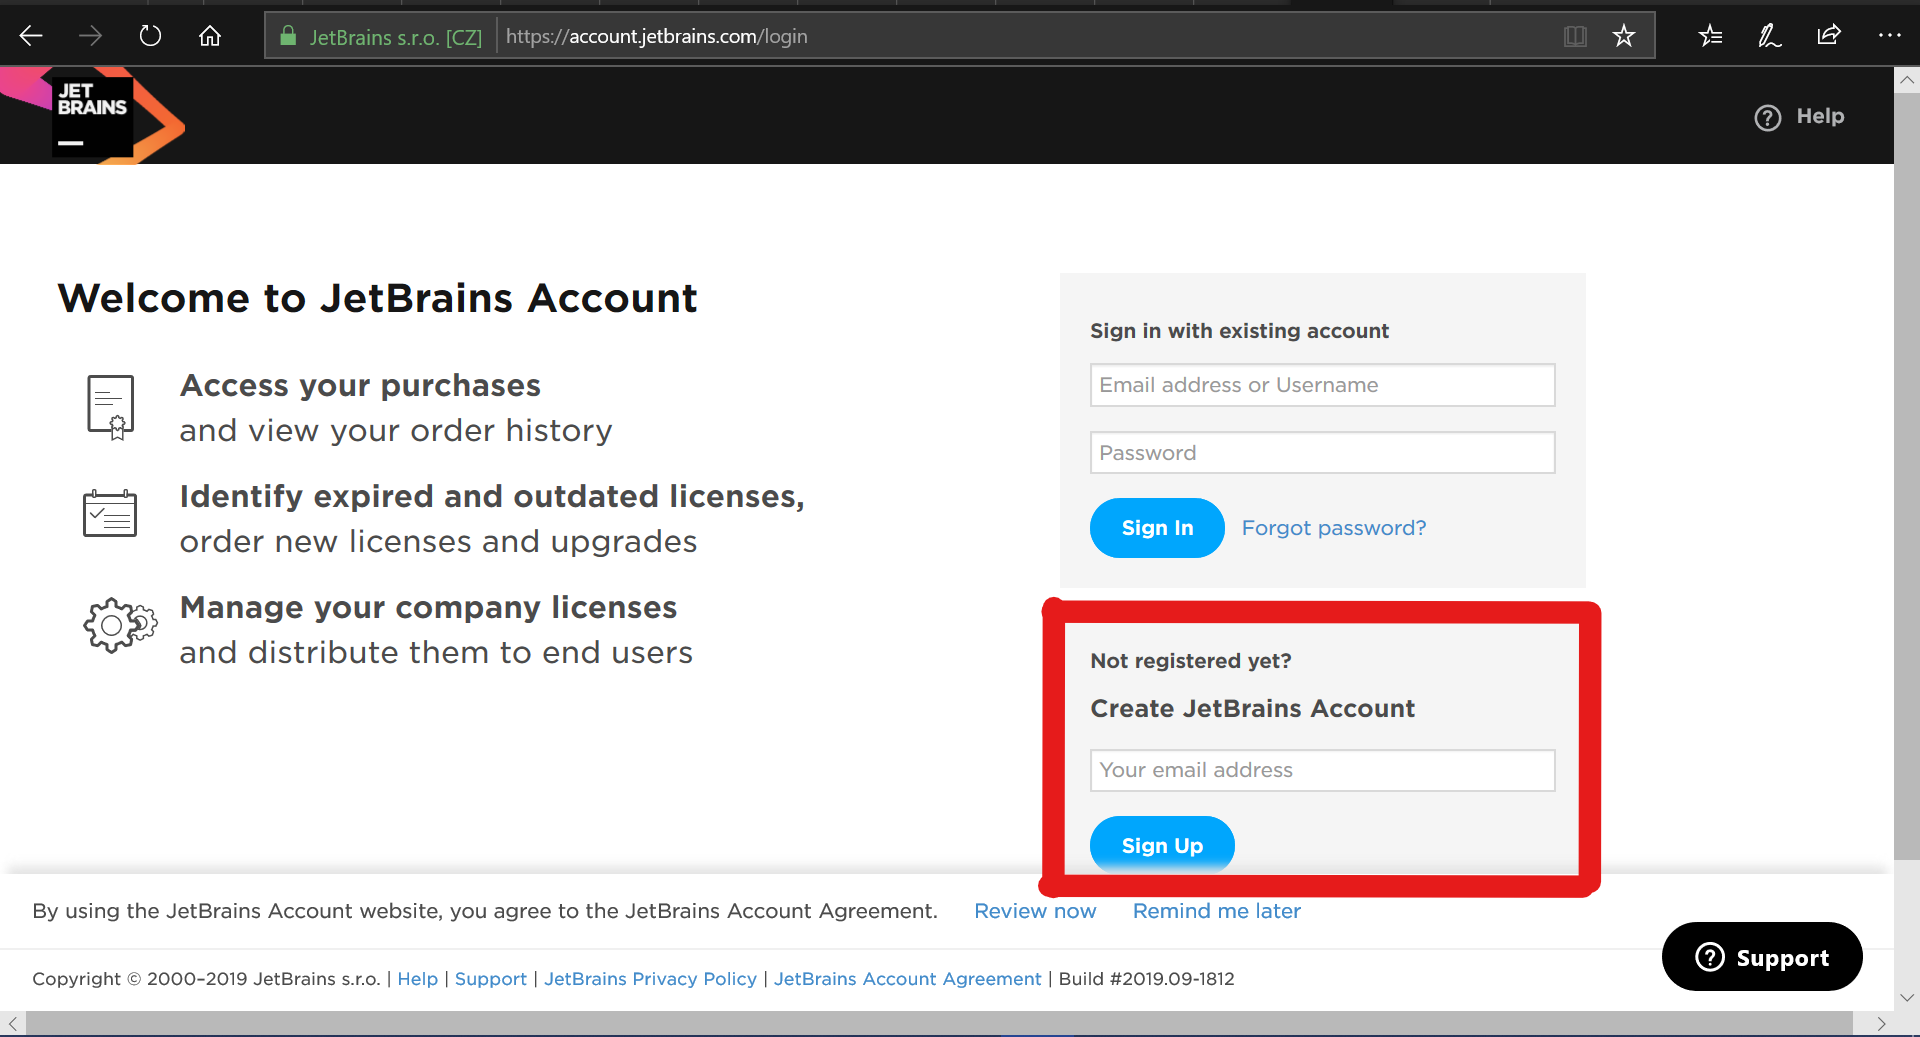
Task: Open the floating Support chat button
Action: click(x=1762, y=957)
